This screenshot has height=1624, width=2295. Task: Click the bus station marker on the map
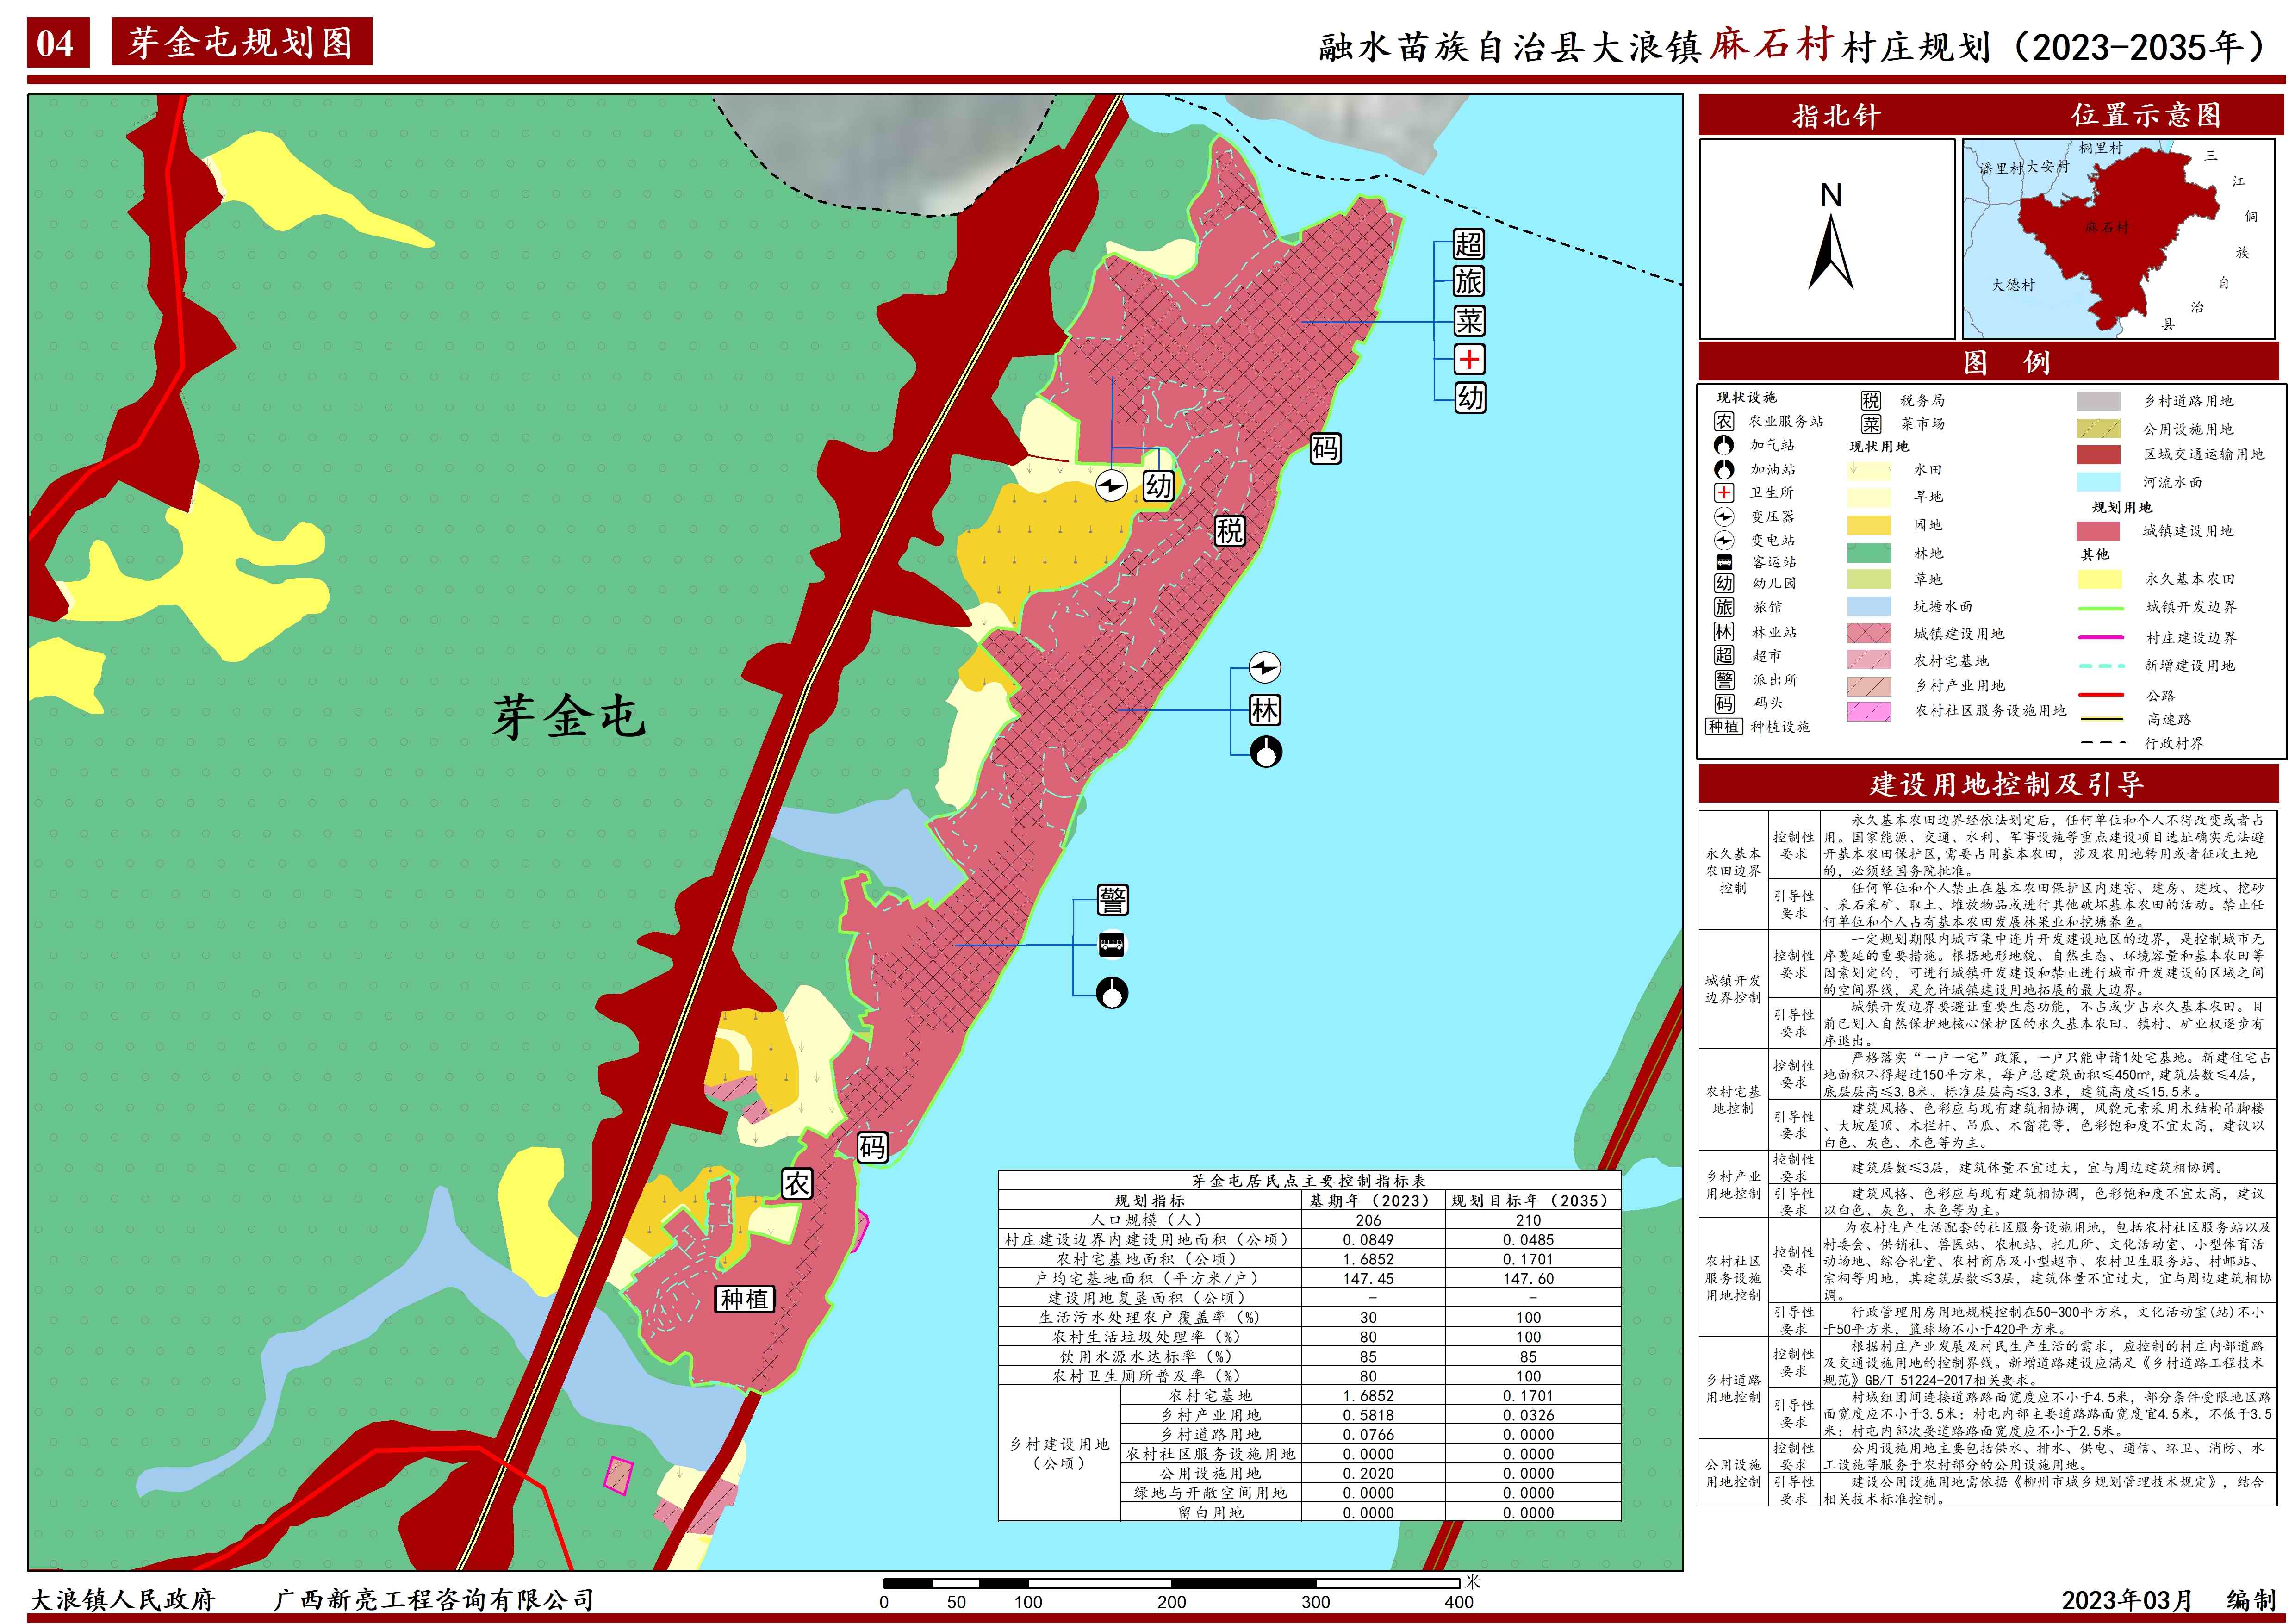coord(1112,944)
